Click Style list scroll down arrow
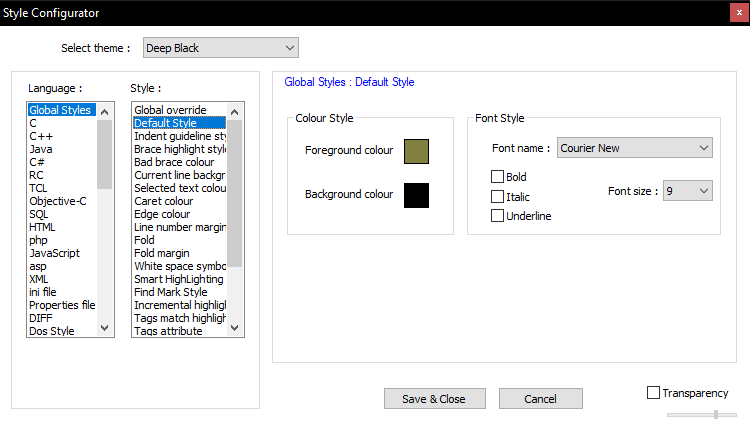 click(x=234, y=328)
